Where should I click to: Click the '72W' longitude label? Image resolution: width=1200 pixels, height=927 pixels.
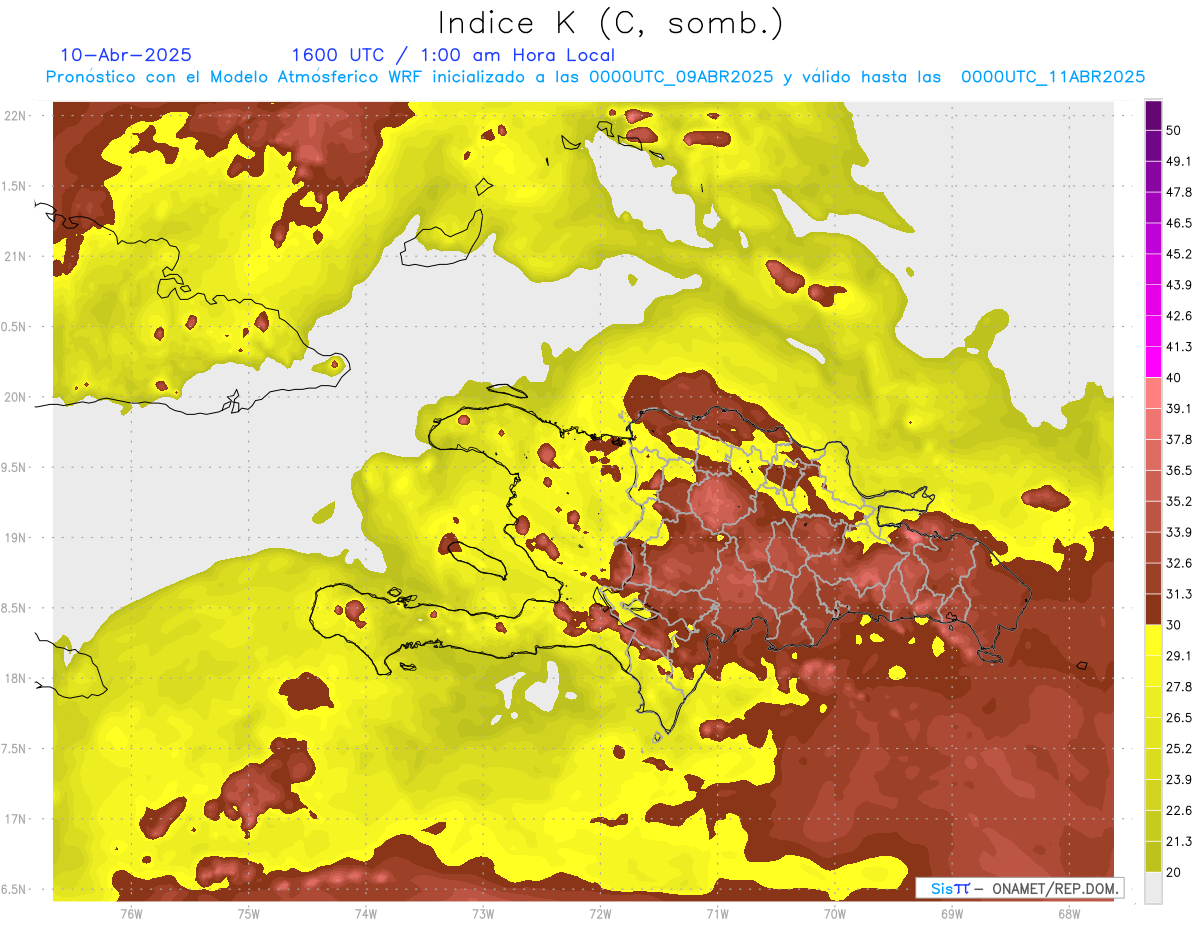[600, 914]
